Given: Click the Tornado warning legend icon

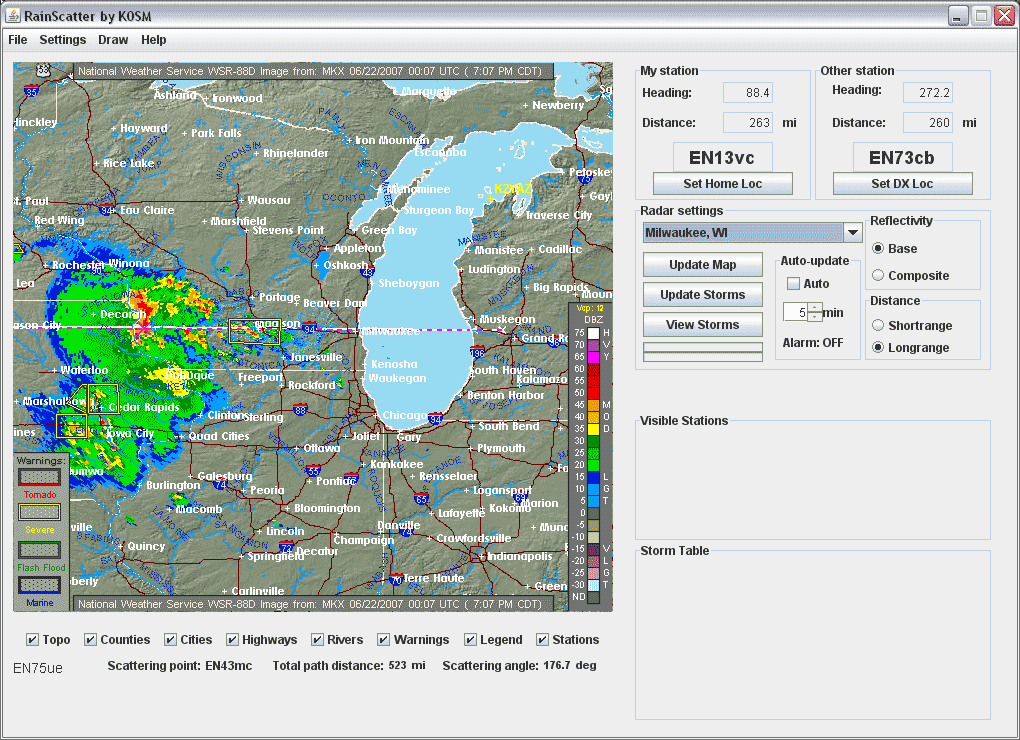Looking at the screenshot, I should [x=40, y=479].
